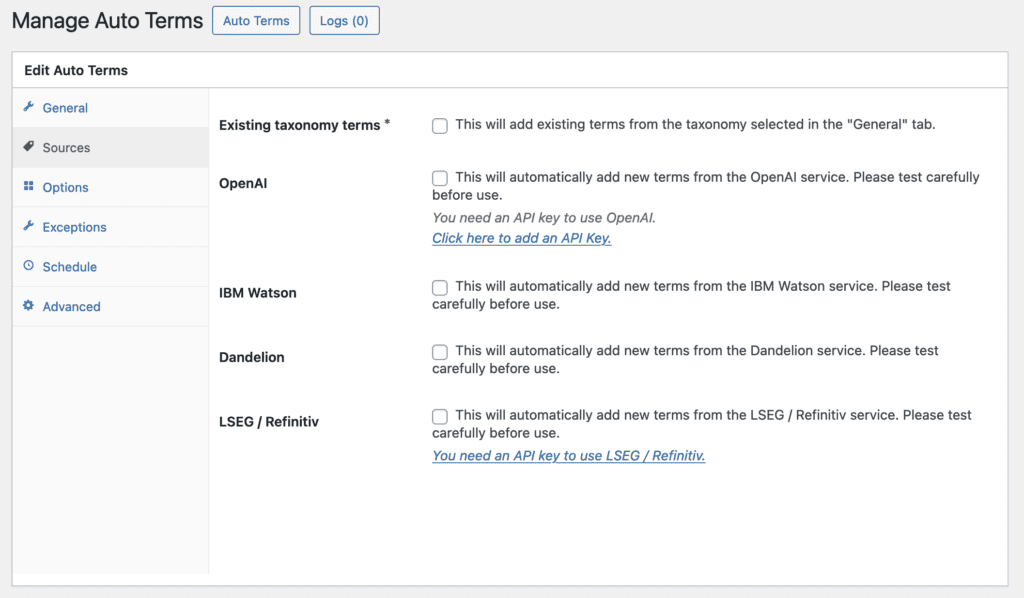Open the Logs (0) view
The image size is (1024, 598).
coord(344,20)
